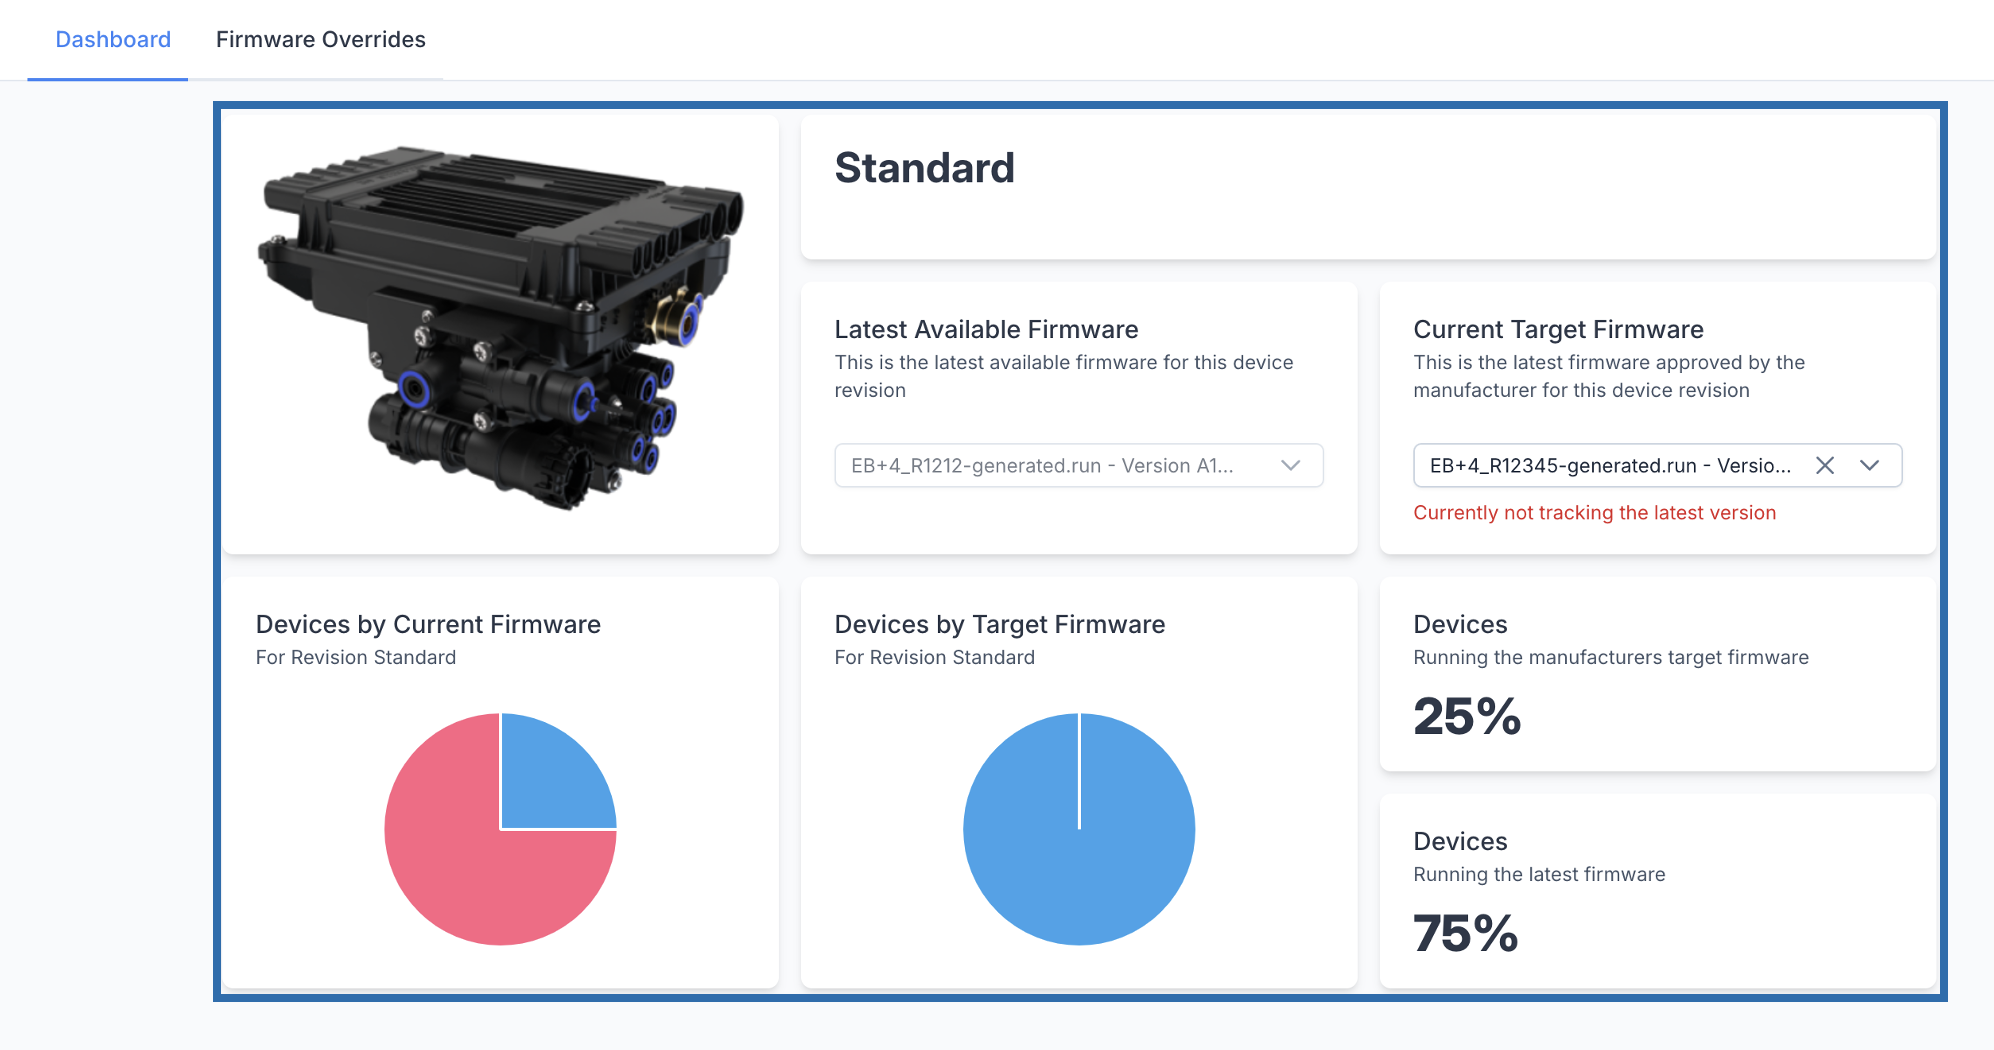Click the Devices by Target Firmware pie chart
The image size is (1994, 1050).
point(1078,829)
